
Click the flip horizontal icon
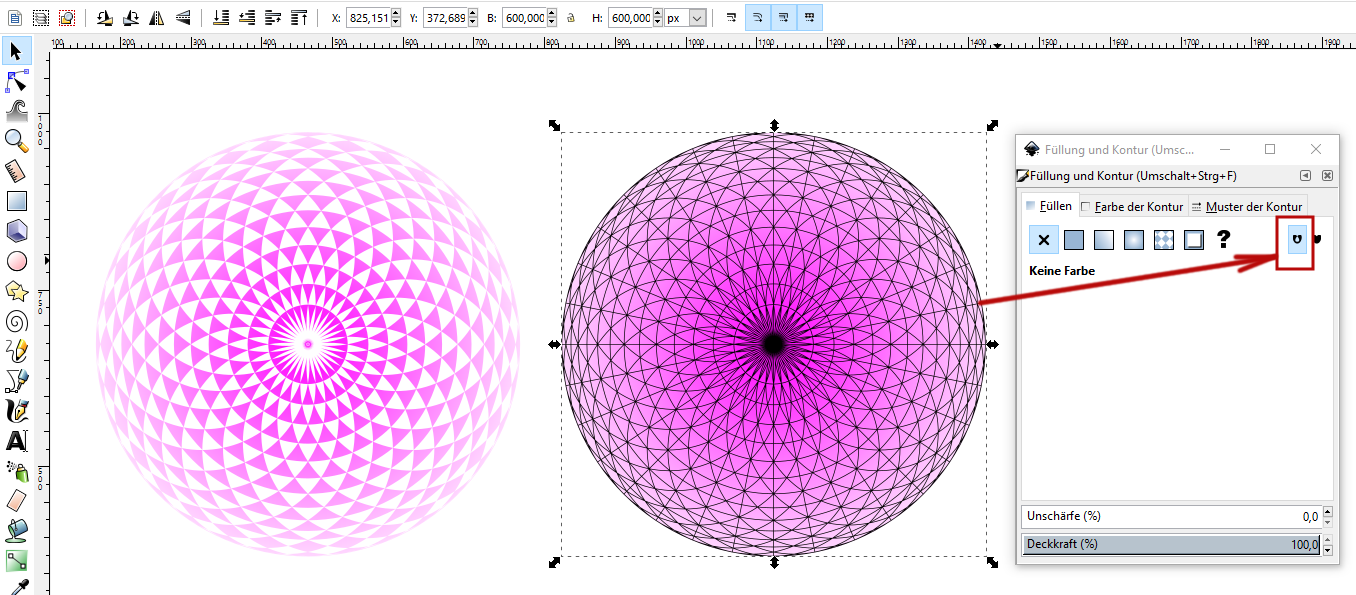coord(156,18)
